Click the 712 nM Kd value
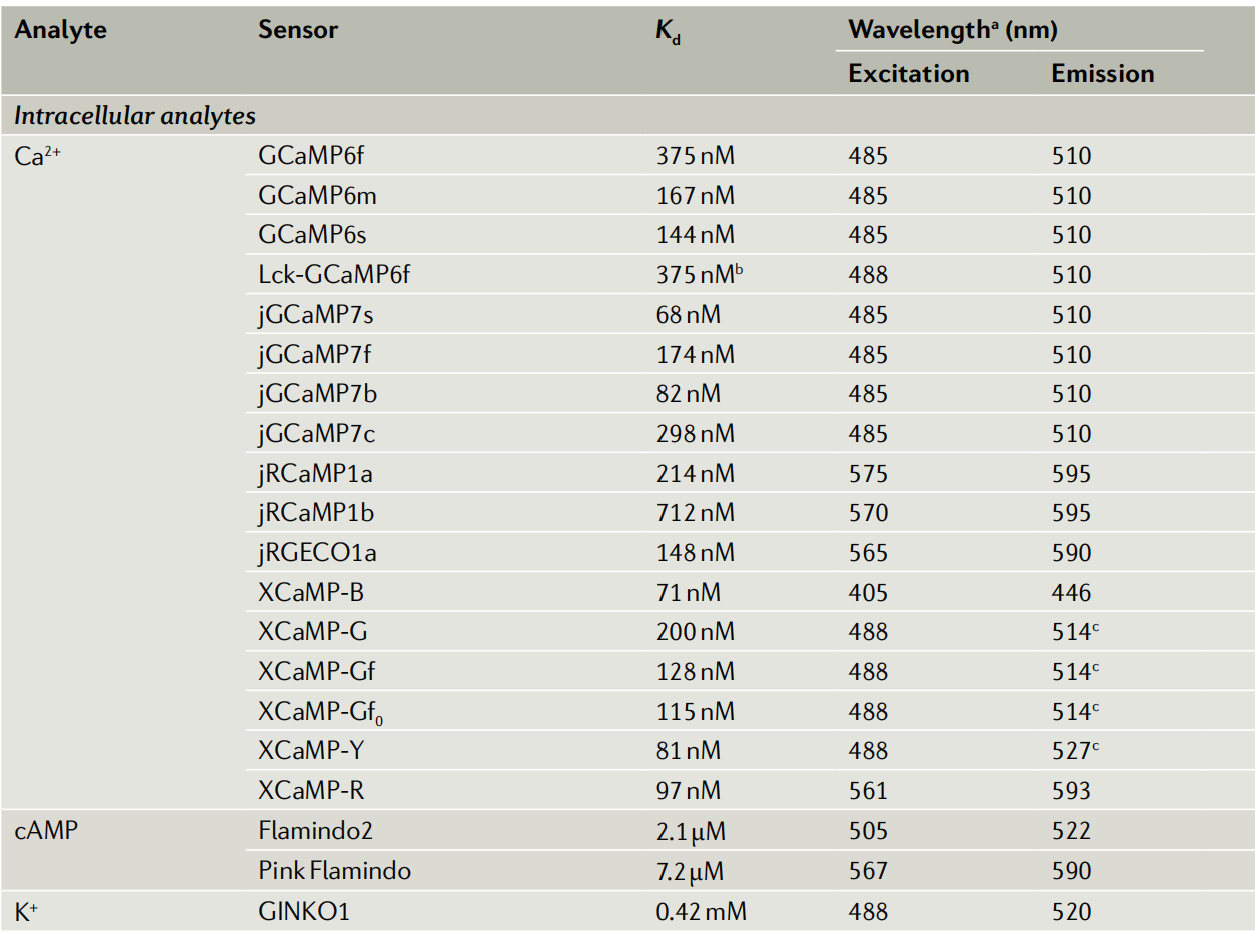 (x=695, y=513)
